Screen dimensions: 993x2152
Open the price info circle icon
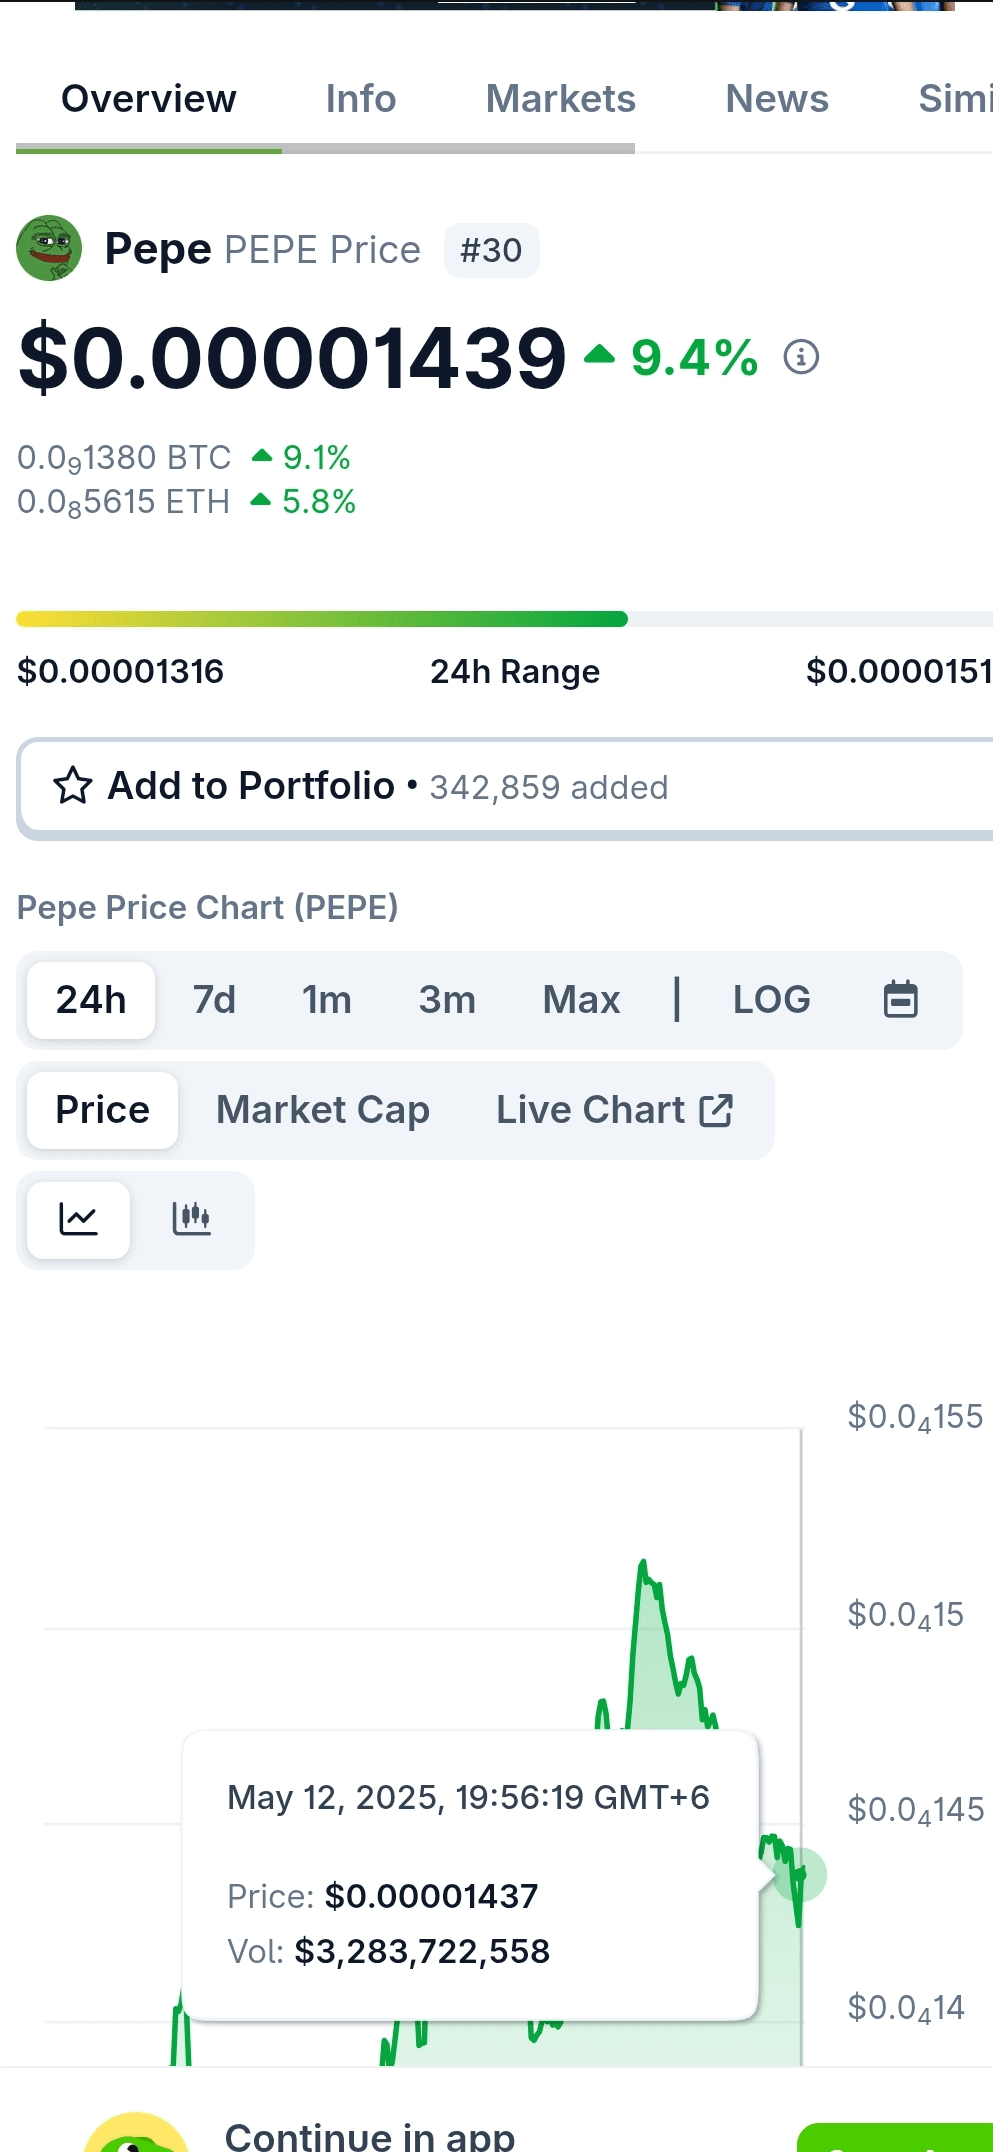pos(801,357)
